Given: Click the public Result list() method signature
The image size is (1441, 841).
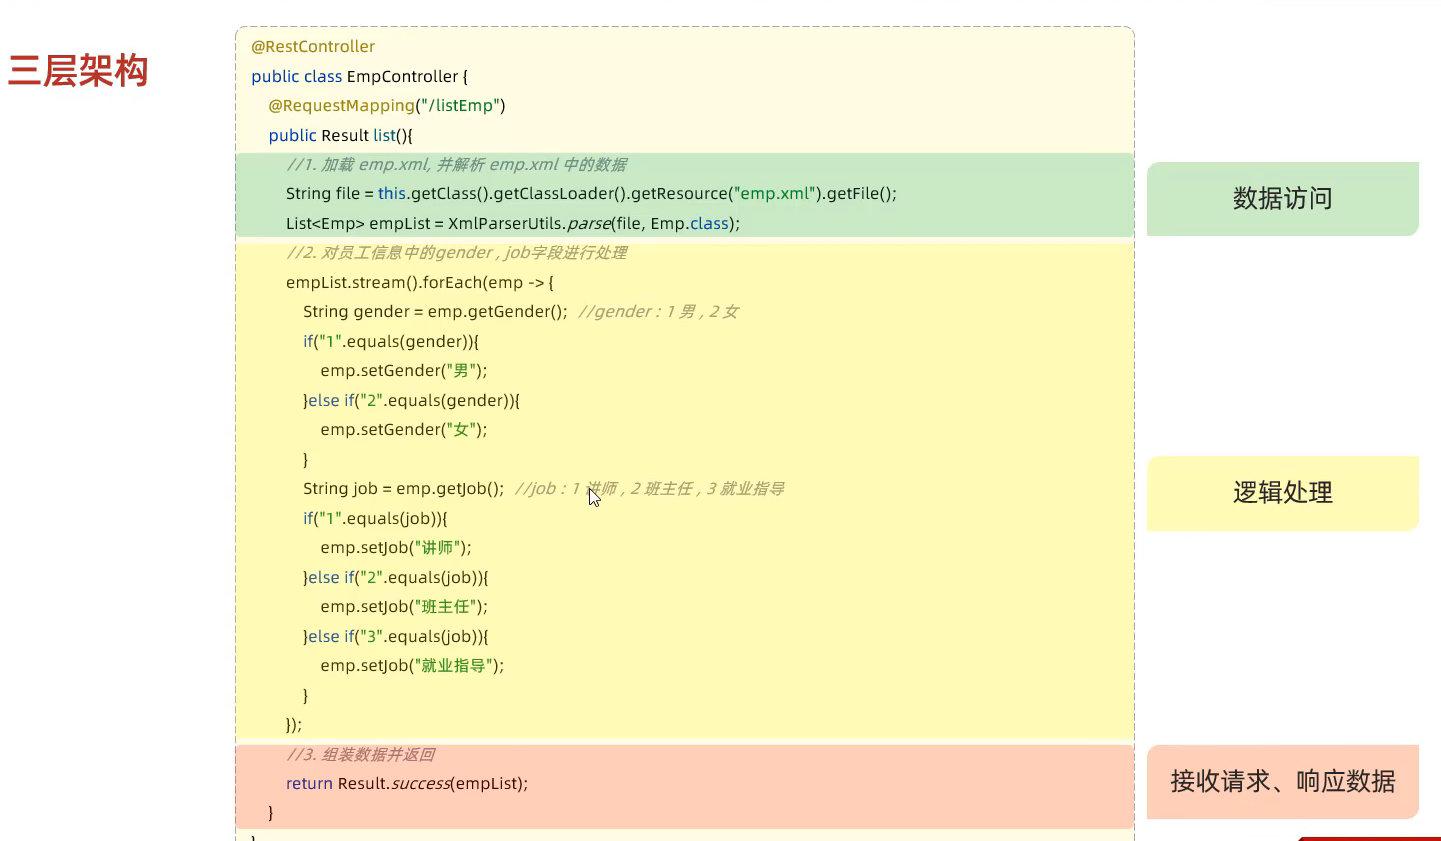Looking at the screenshot, I should [340, 136].
